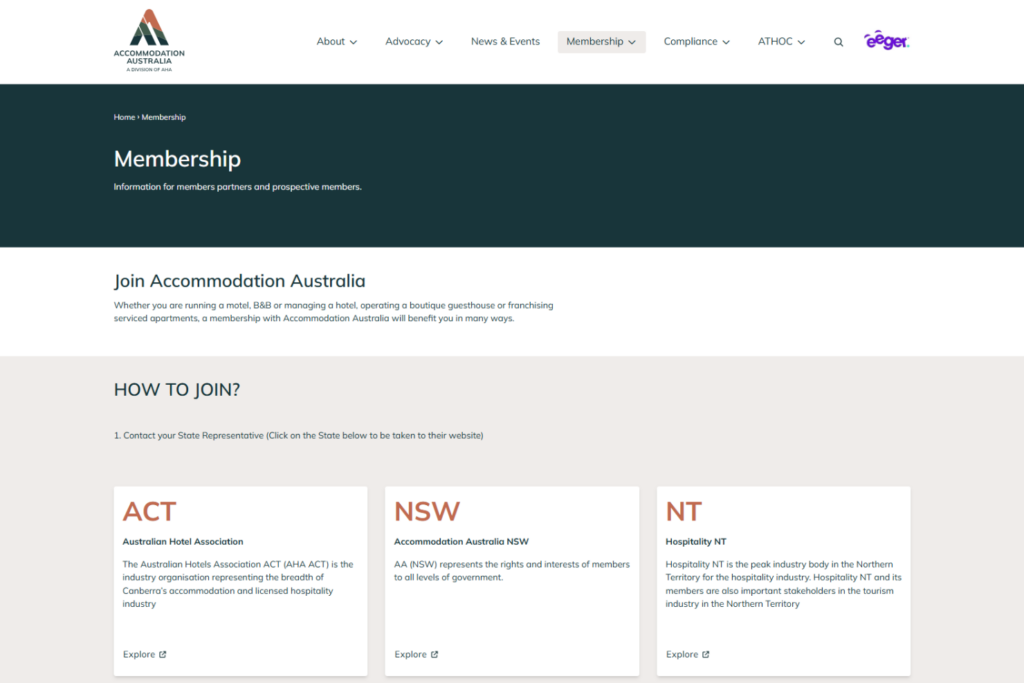Click the Accommodation Australia logo
The image size is (1024, 683).
click(x=149, y=40)
